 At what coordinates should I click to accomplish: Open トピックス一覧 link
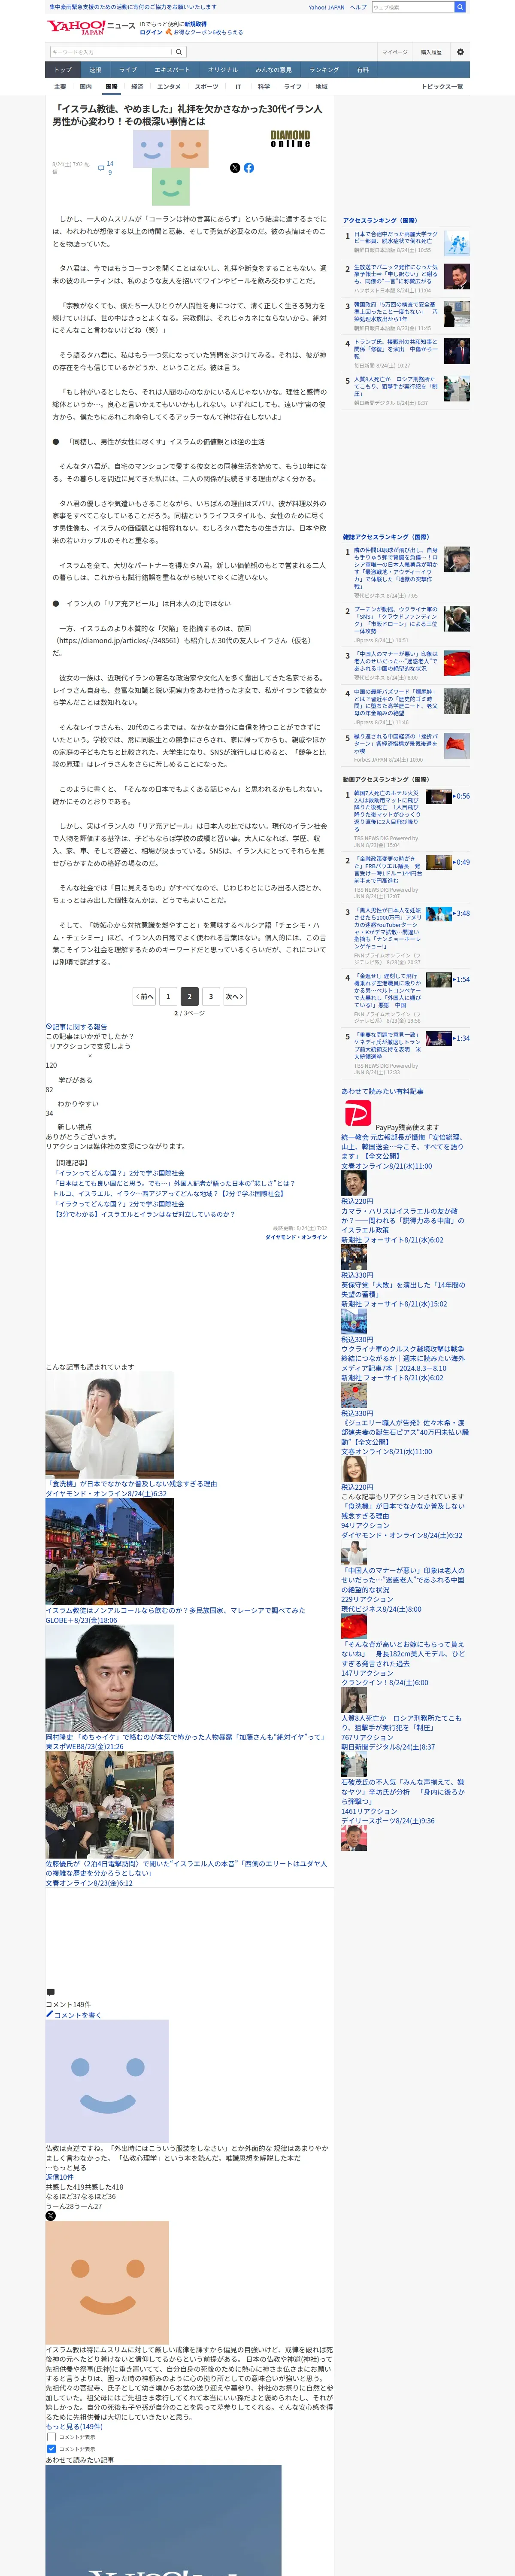[442, 87]
